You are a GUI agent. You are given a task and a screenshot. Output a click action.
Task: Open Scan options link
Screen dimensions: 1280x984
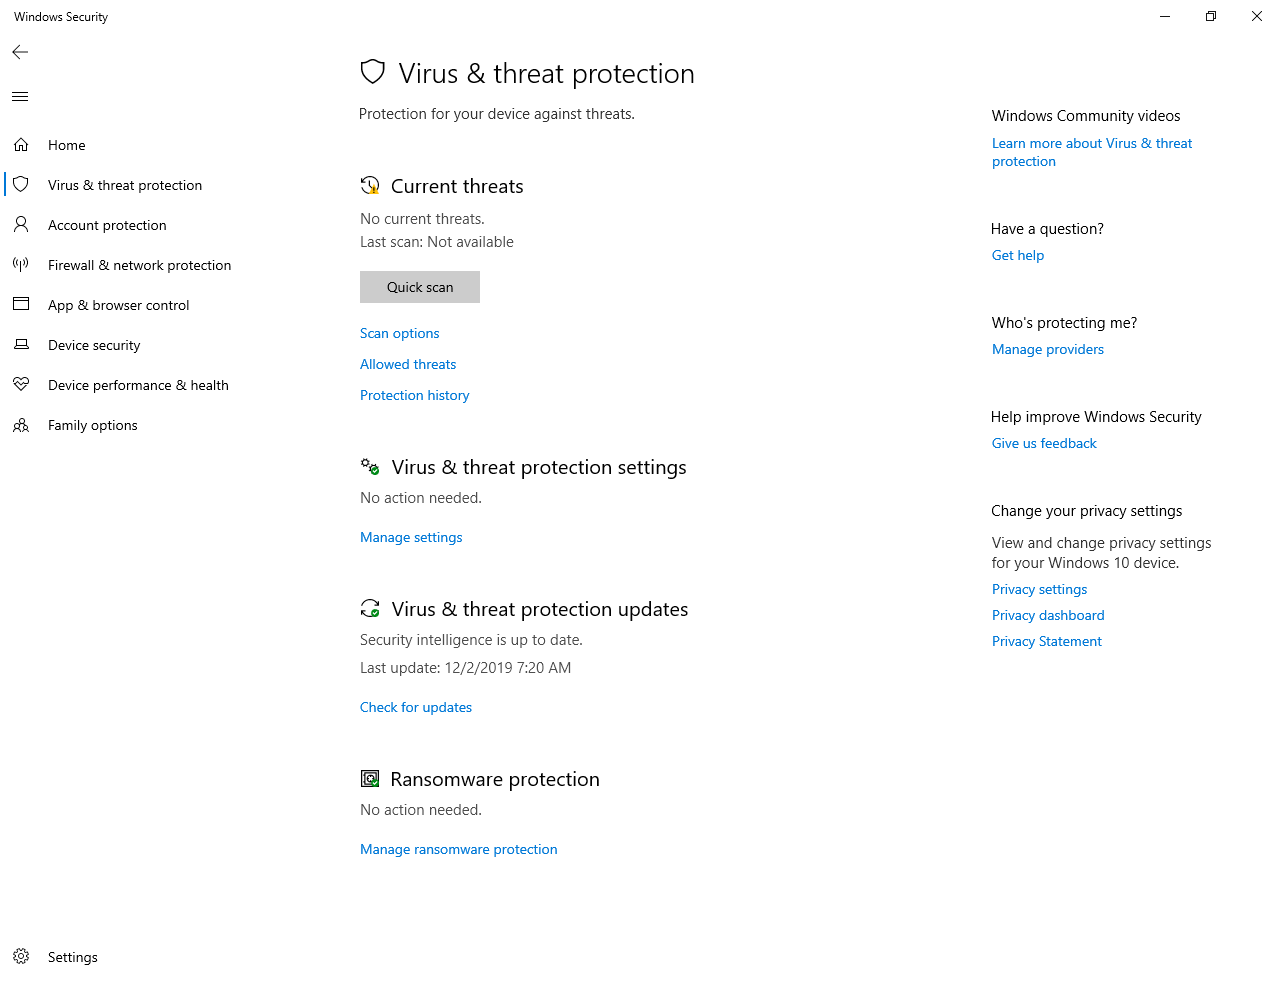[399, 333]
